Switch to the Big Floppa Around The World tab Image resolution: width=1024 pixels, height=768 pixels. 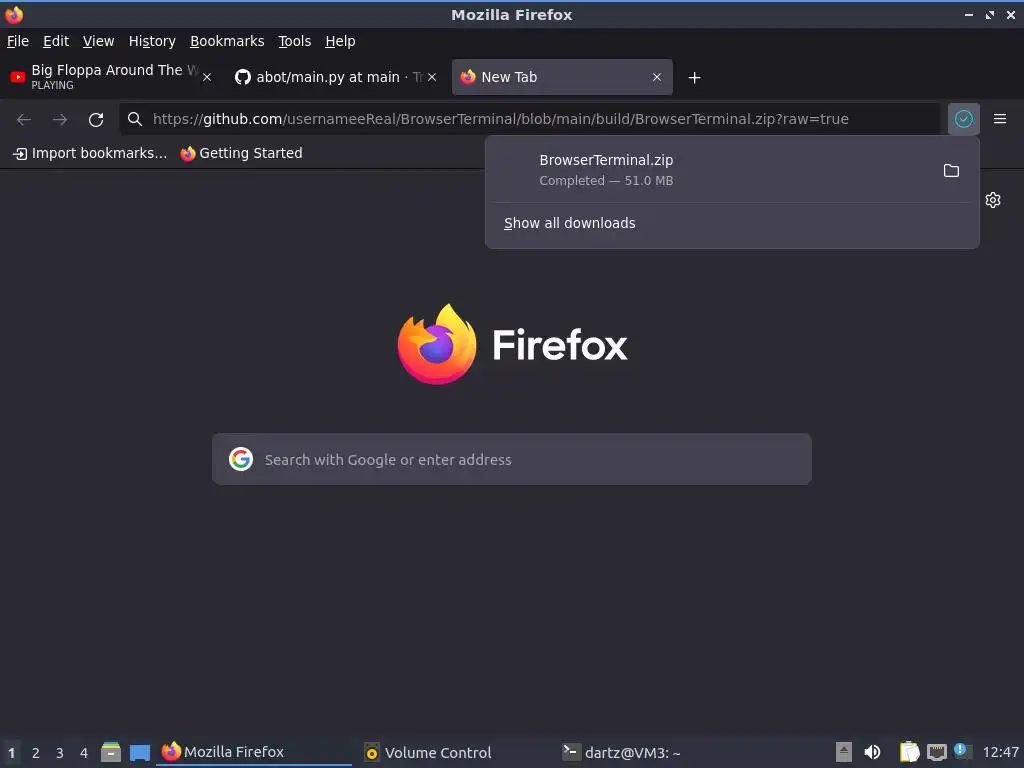coord(111,77)
